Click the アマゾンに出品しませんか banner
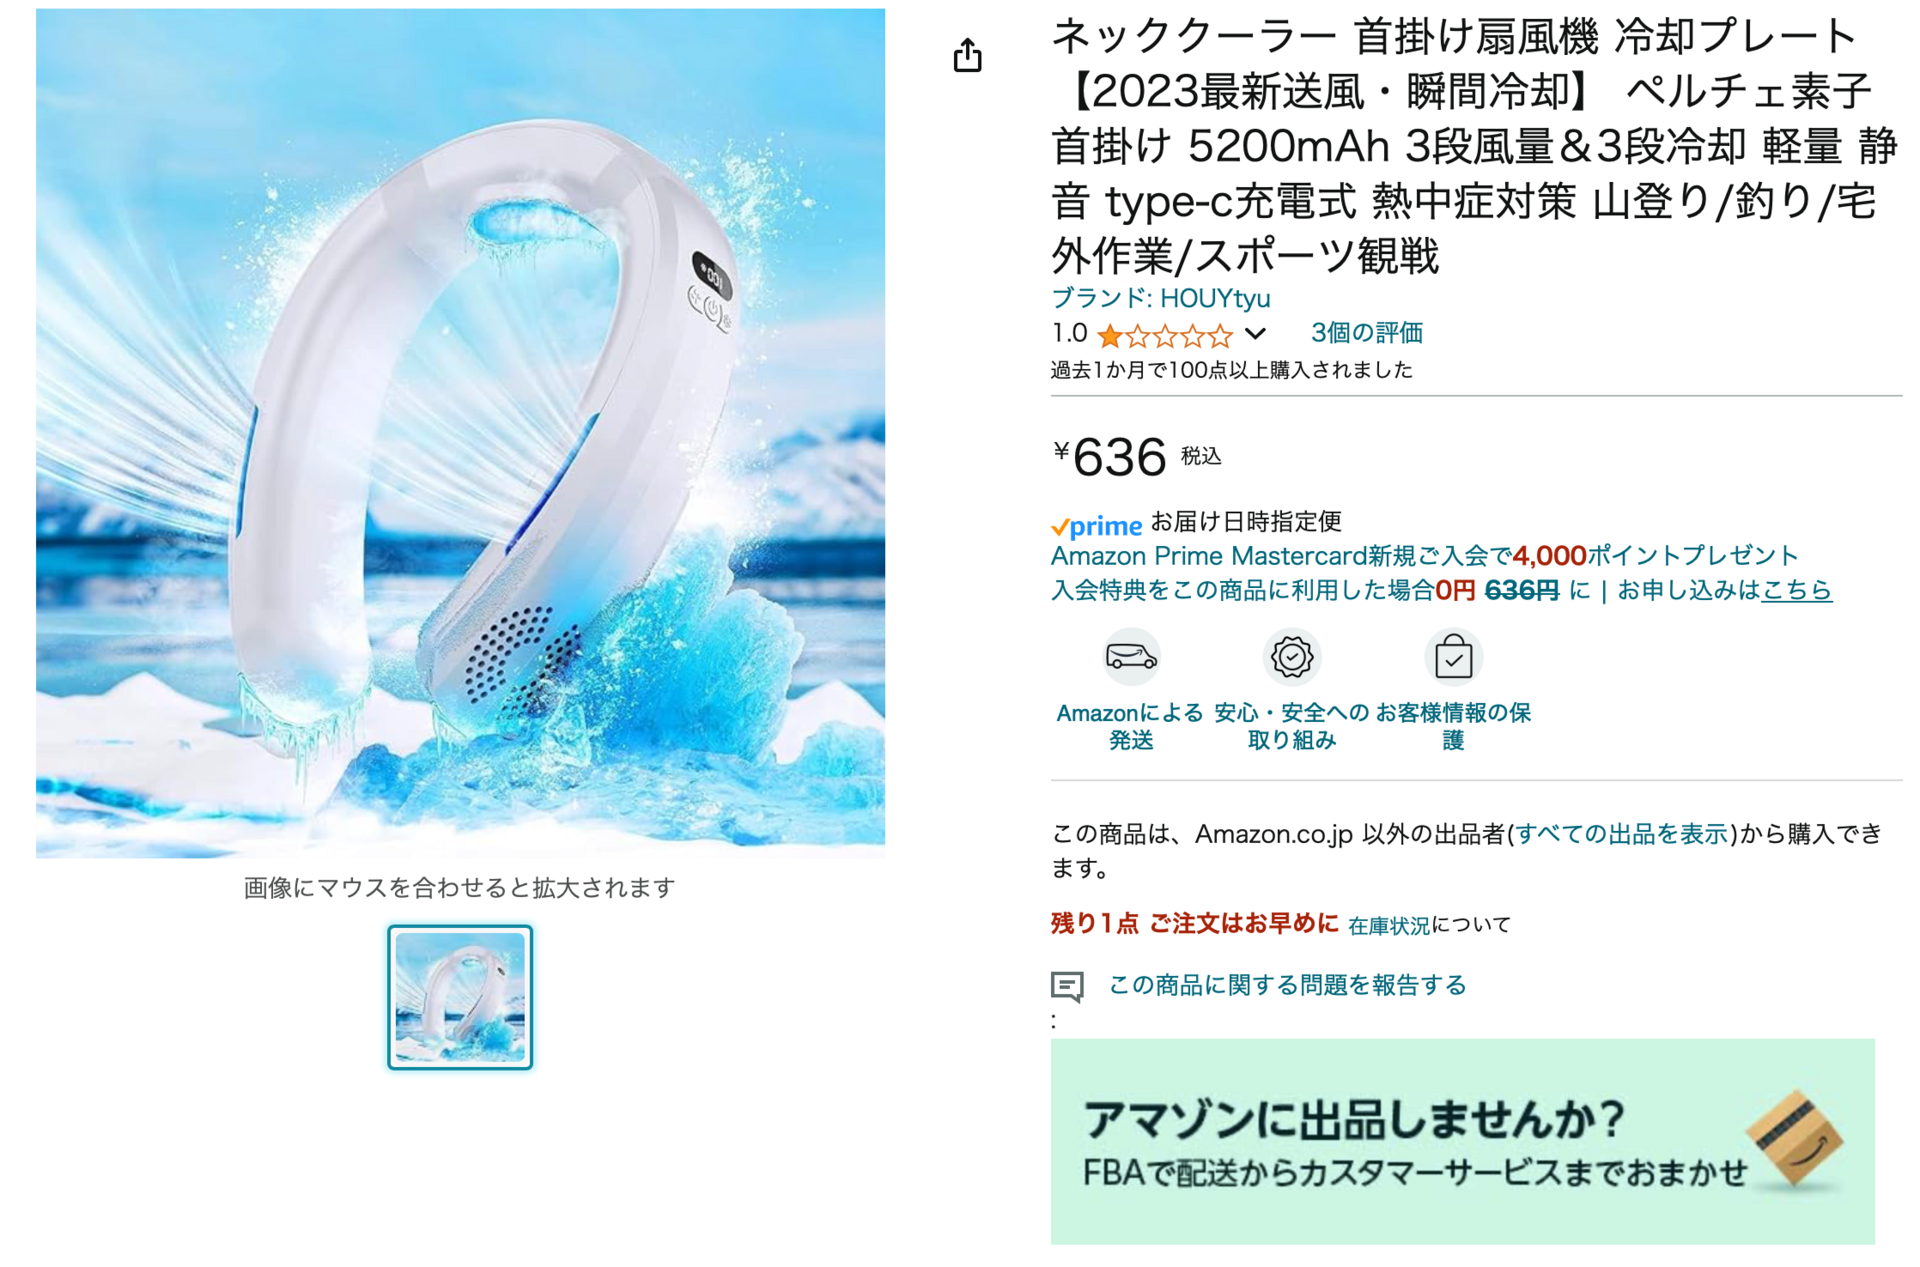The width and height of the screenshot is (1920, 1267). point(1462,1141)
